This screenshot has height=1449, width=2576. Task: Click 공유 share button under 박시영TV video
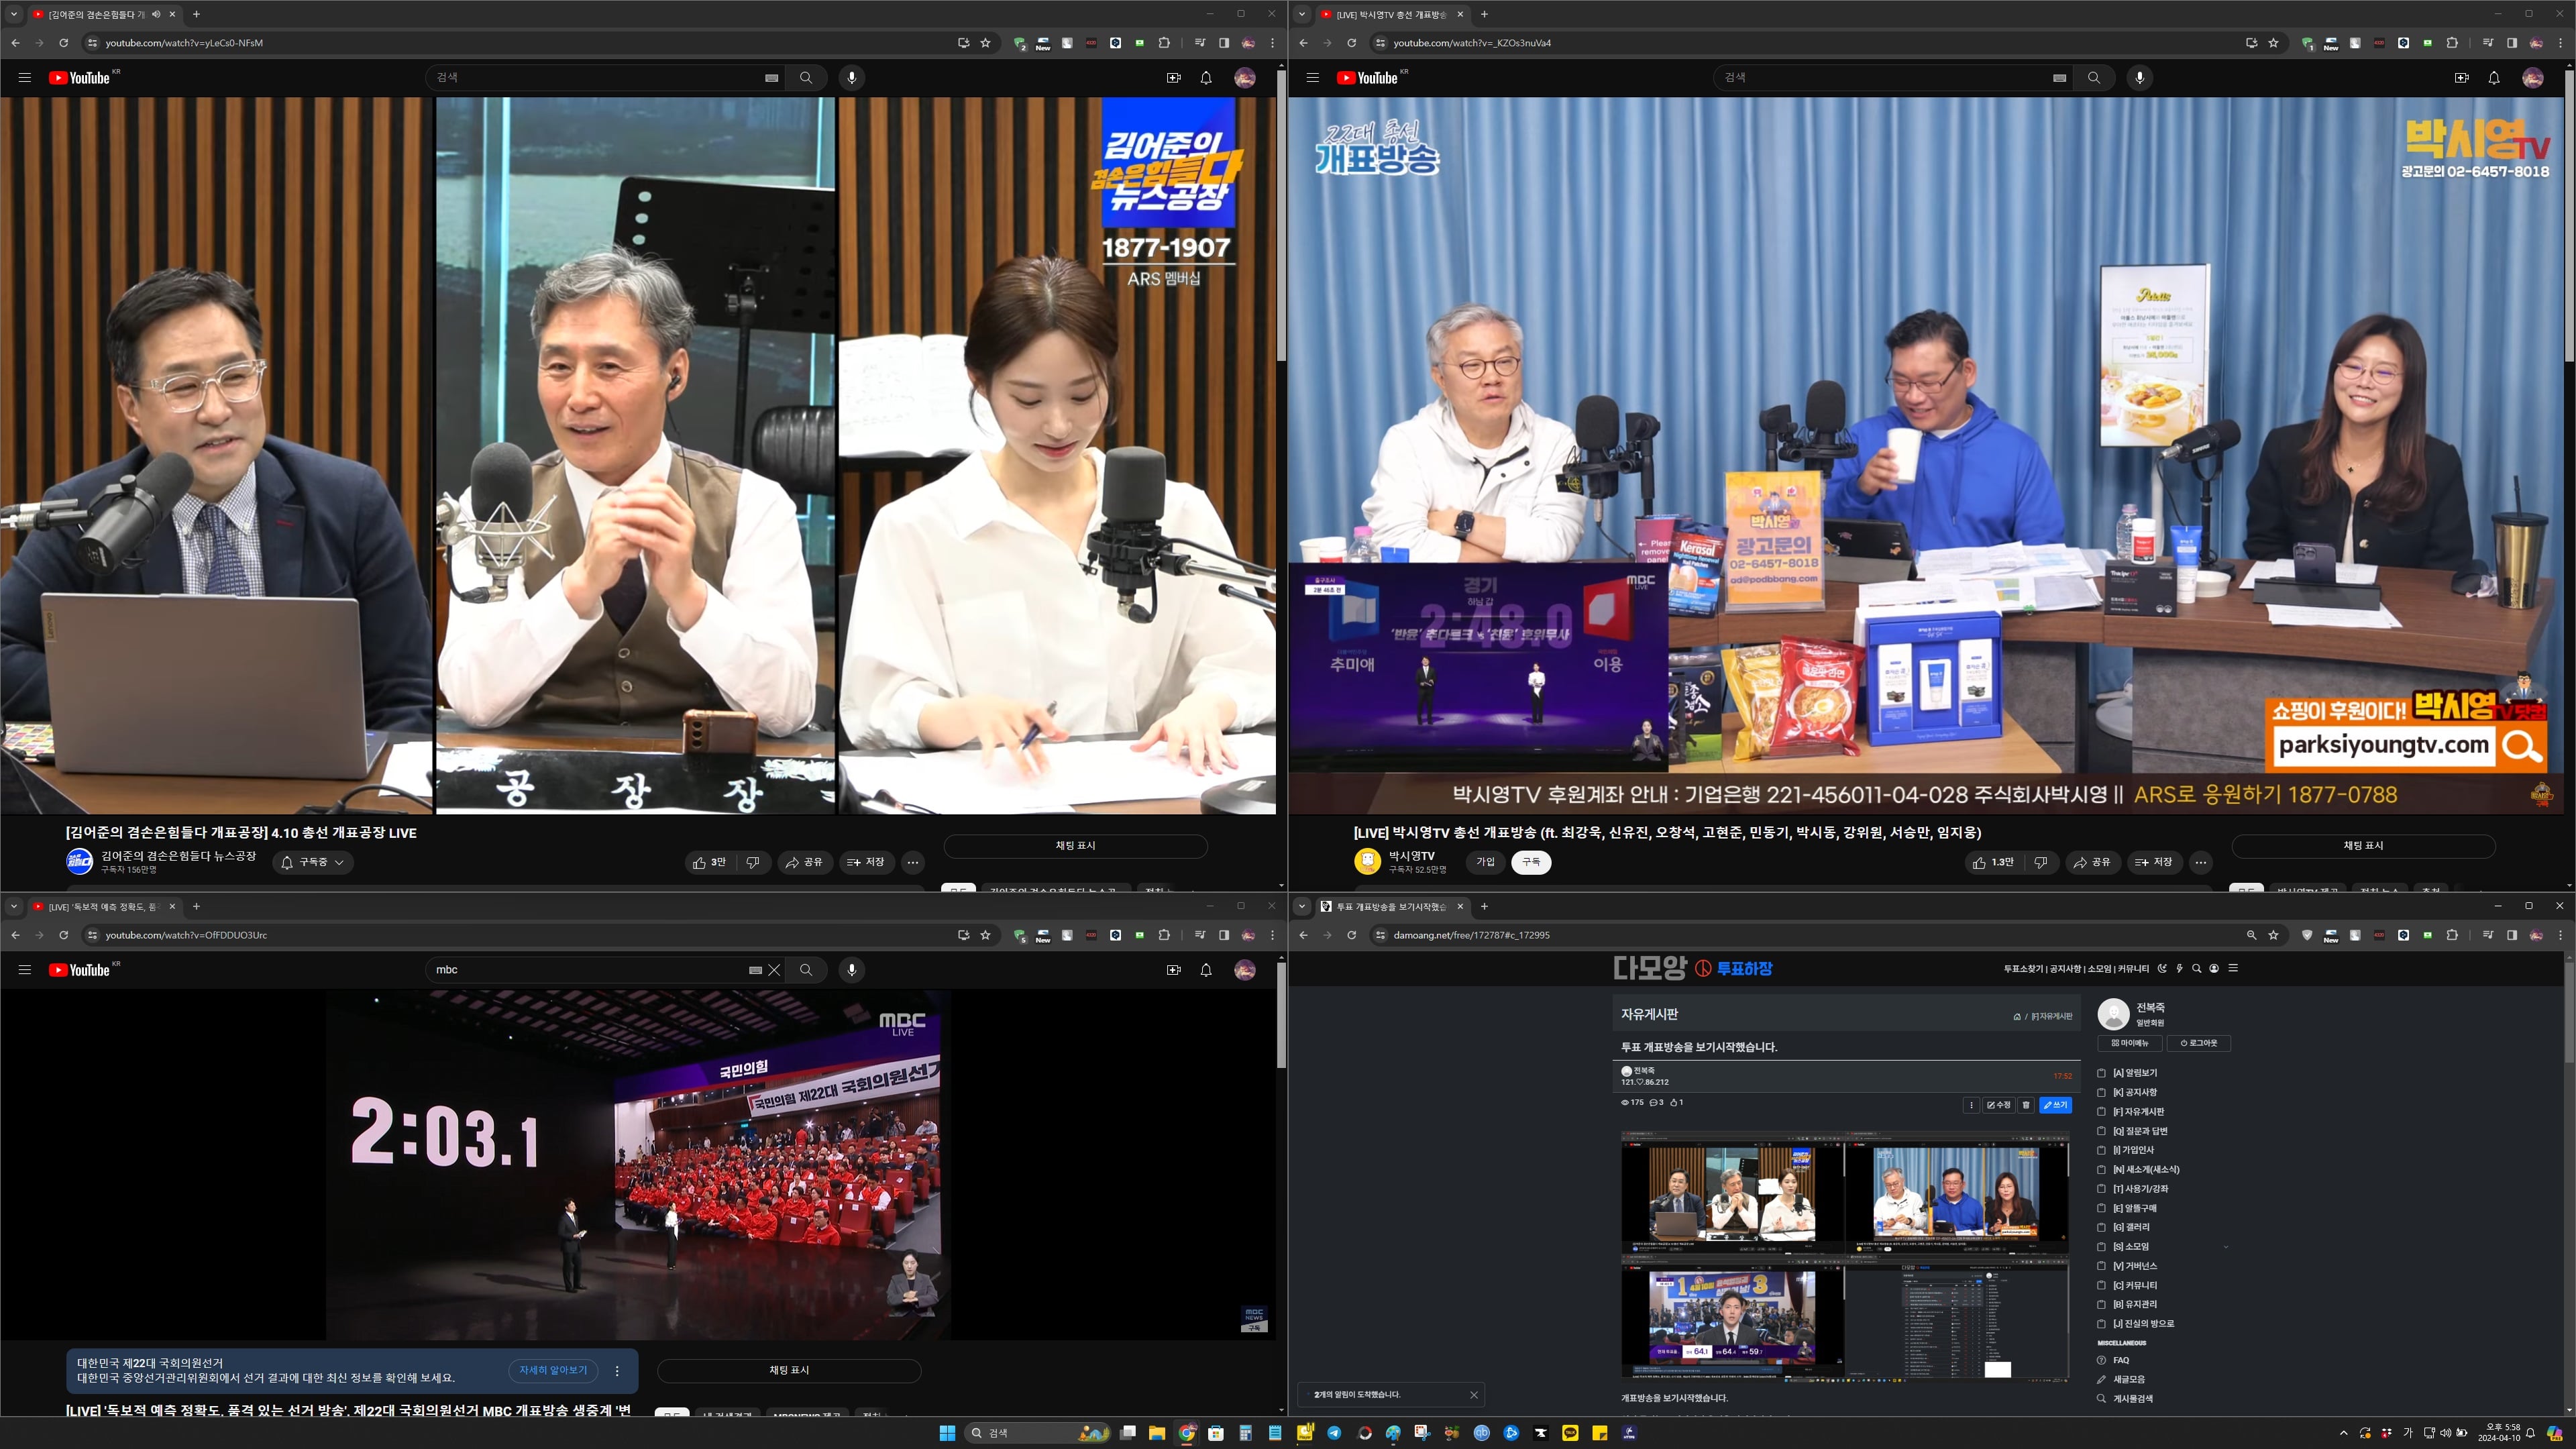tap(2092, 862)
